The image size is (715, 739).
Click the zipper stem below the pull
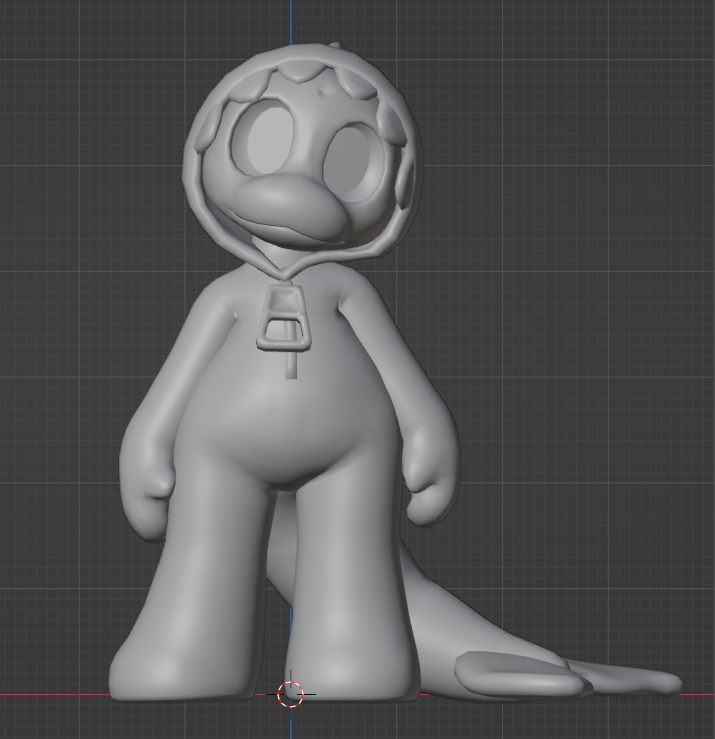click(291, 364)
